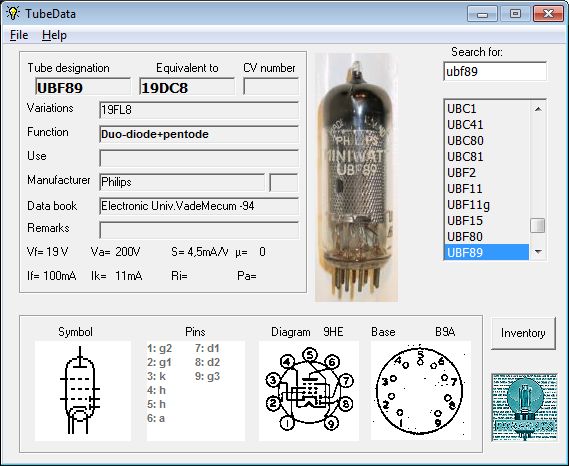Click the list scrollbar down arrow
Image resolution: width=569 pixels, height=466 pixels.
click(x=538, y=252)
